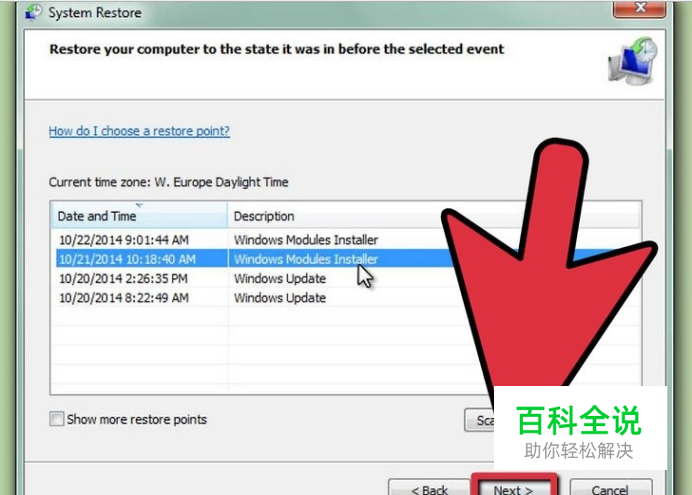Cancel the System Restore wizard
Viewport: 692px width, 495px height.
[x=610, y=487]
